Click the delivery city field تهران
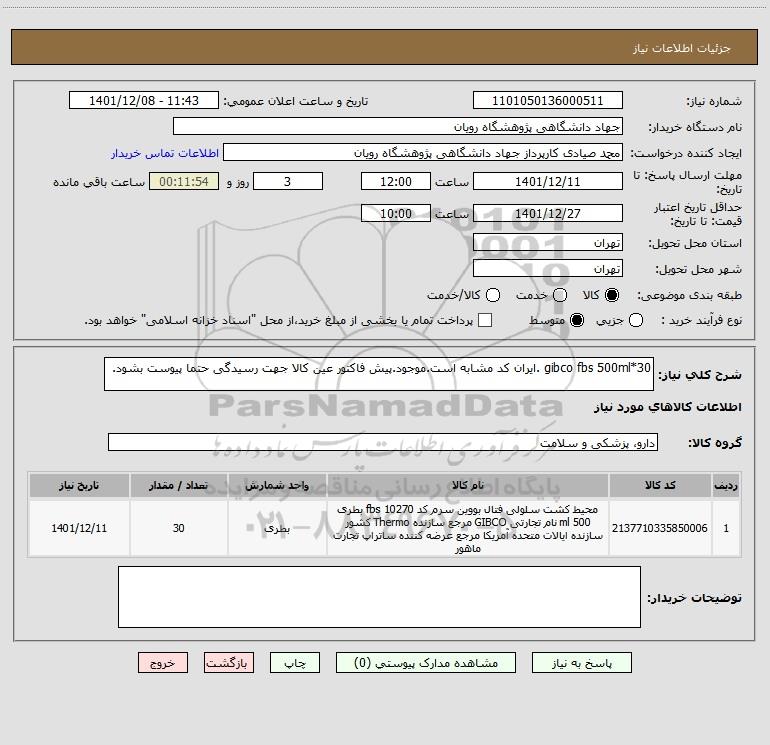 coord(548,269)
